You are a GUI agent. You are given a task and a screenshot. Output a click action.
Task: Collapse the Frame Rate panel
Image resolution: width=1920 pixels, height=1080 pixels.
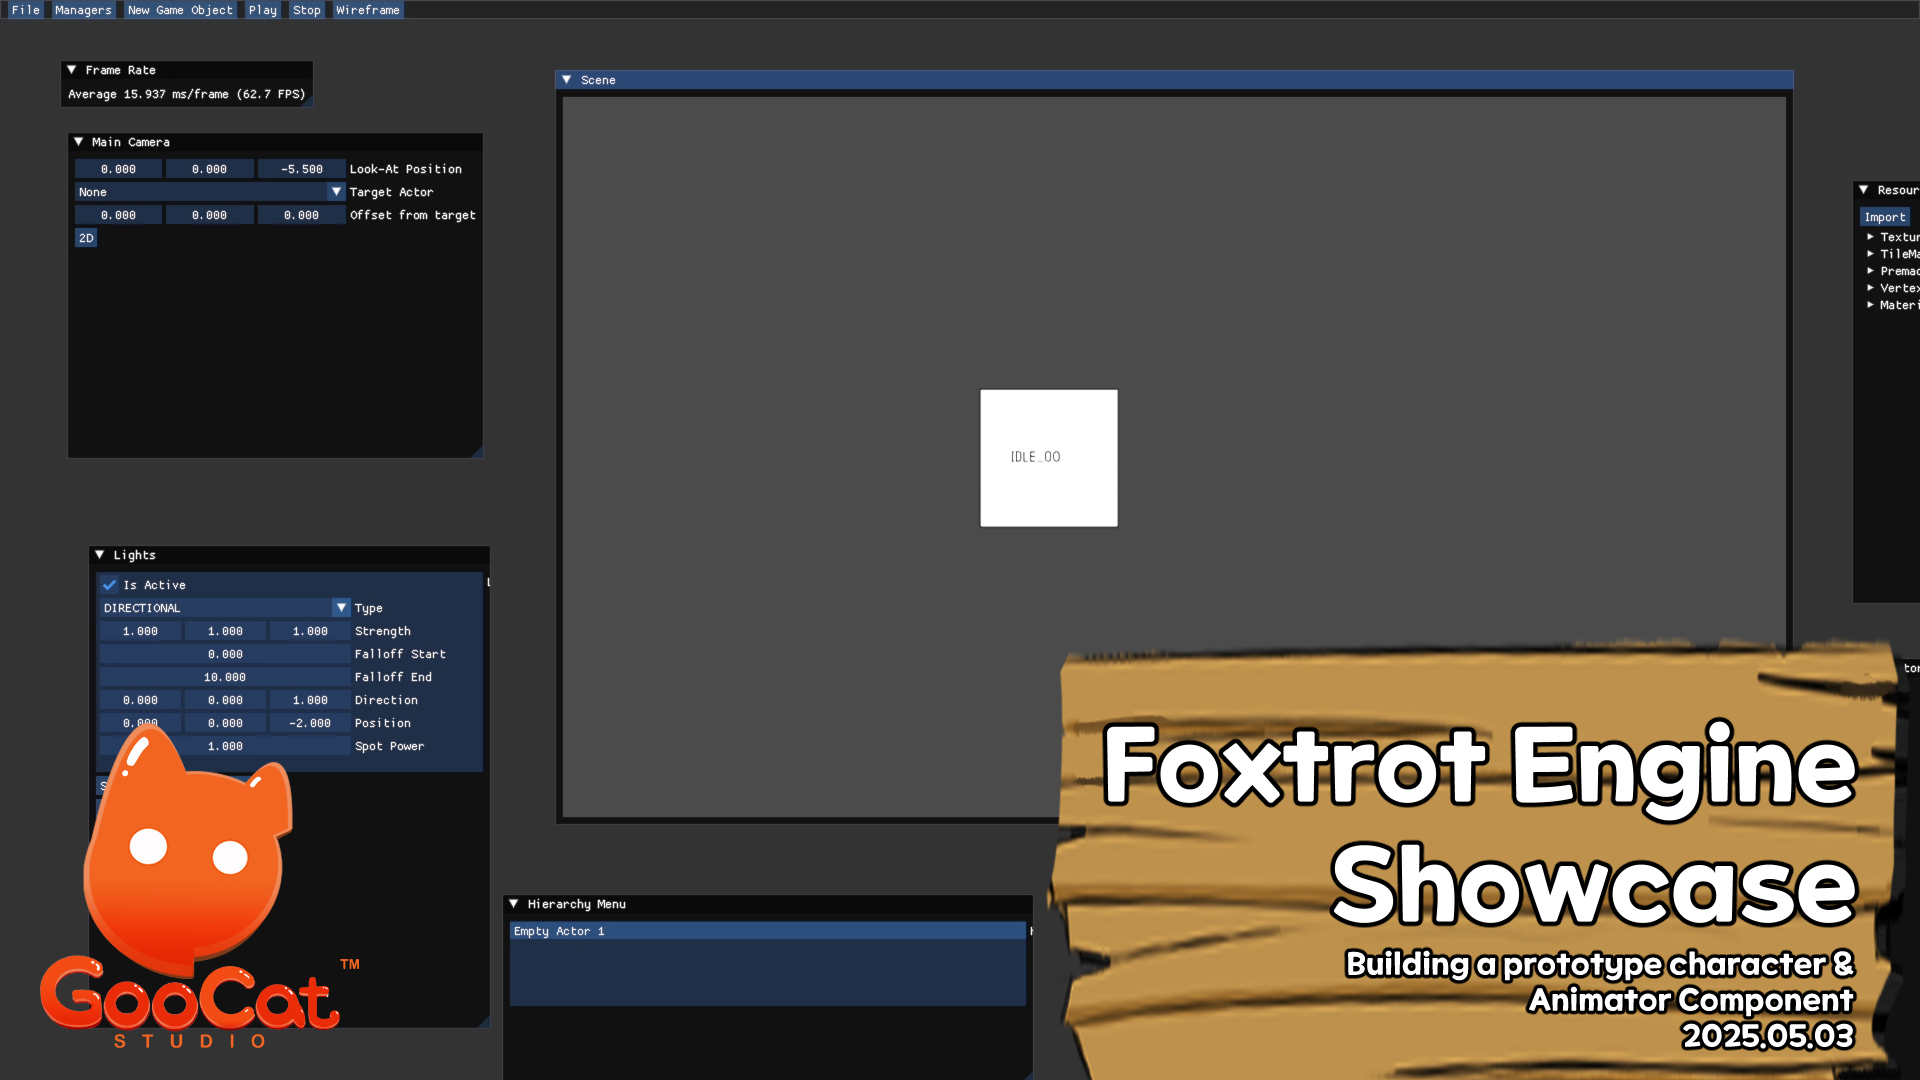click(72, 70)
